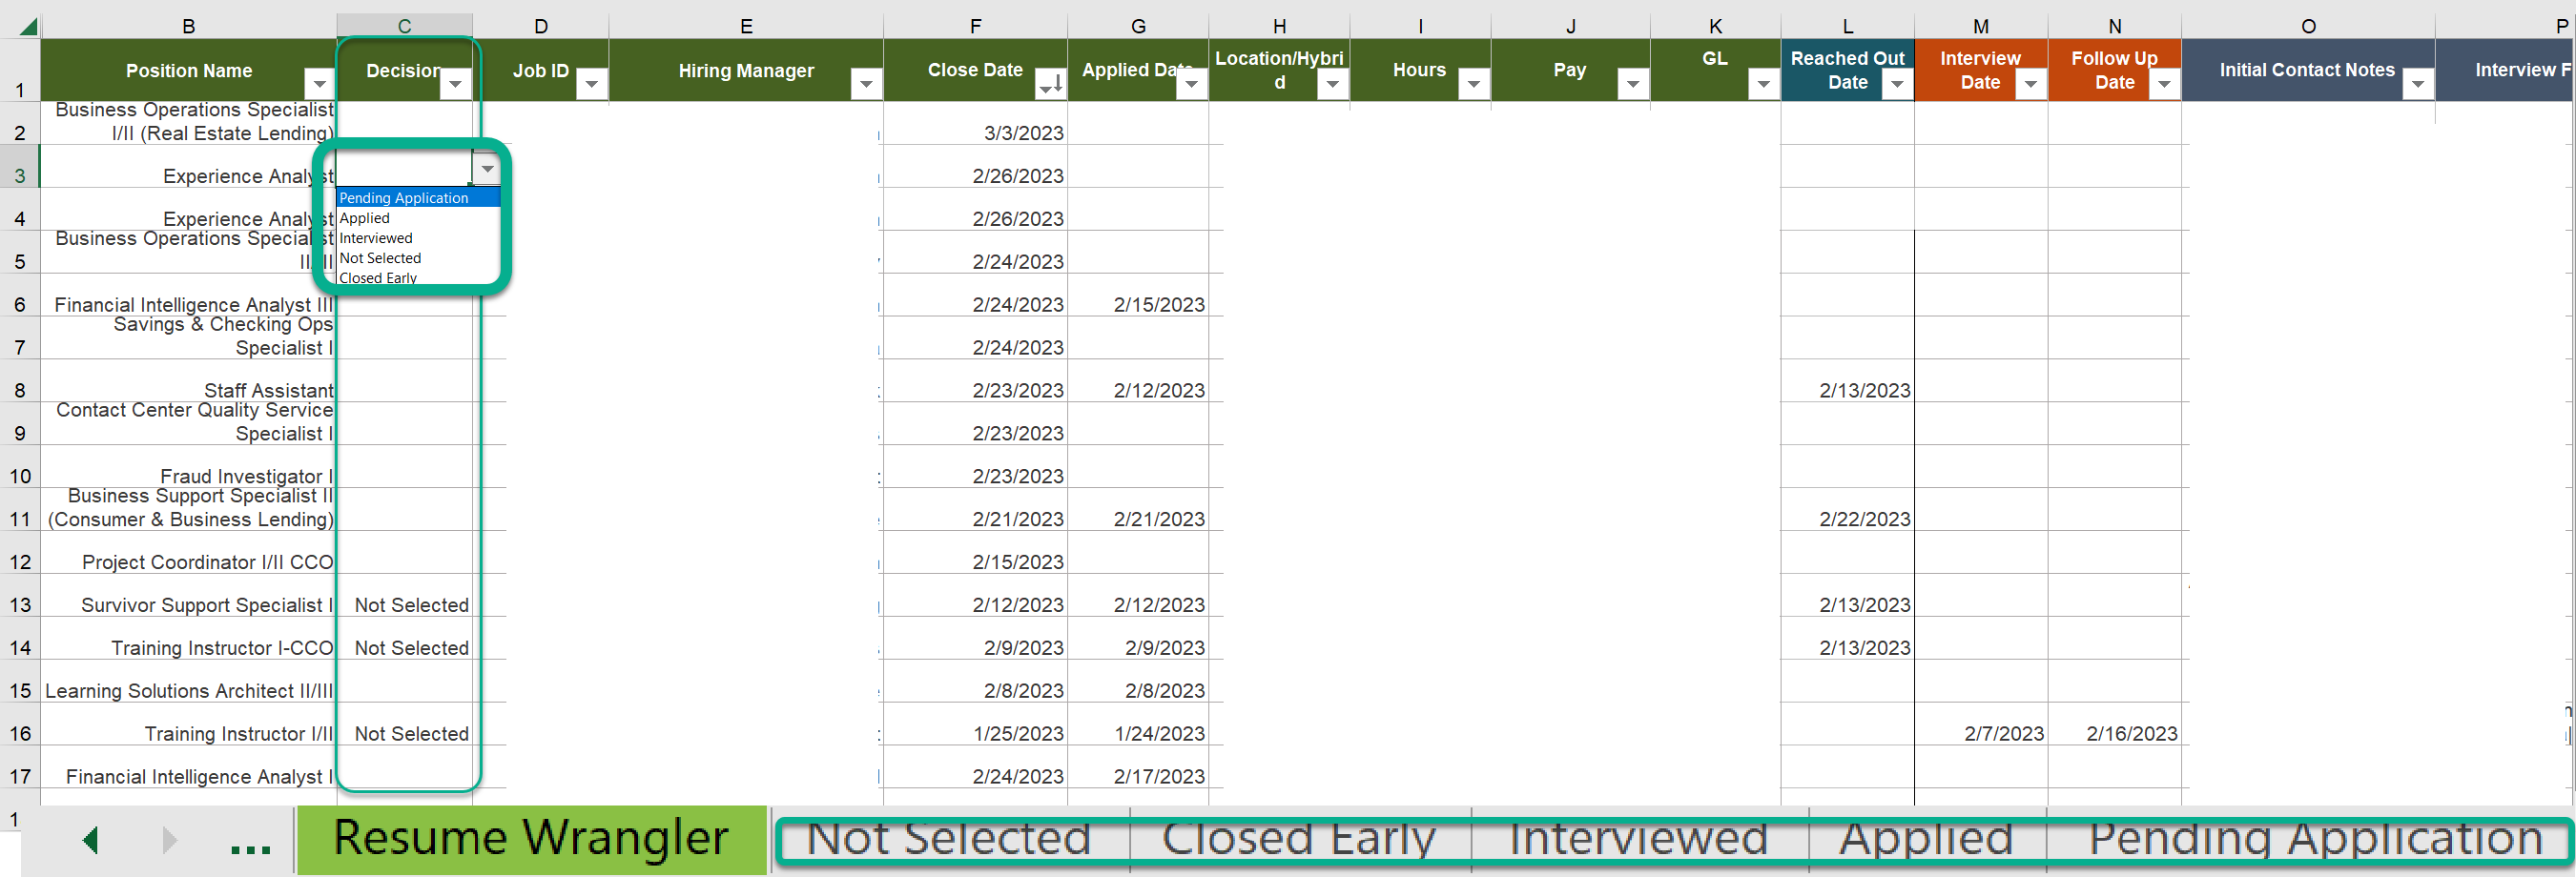The image size is (2576, 877).
Task: Choose Applied from the Decision list
Action: (x=418, y=218)
